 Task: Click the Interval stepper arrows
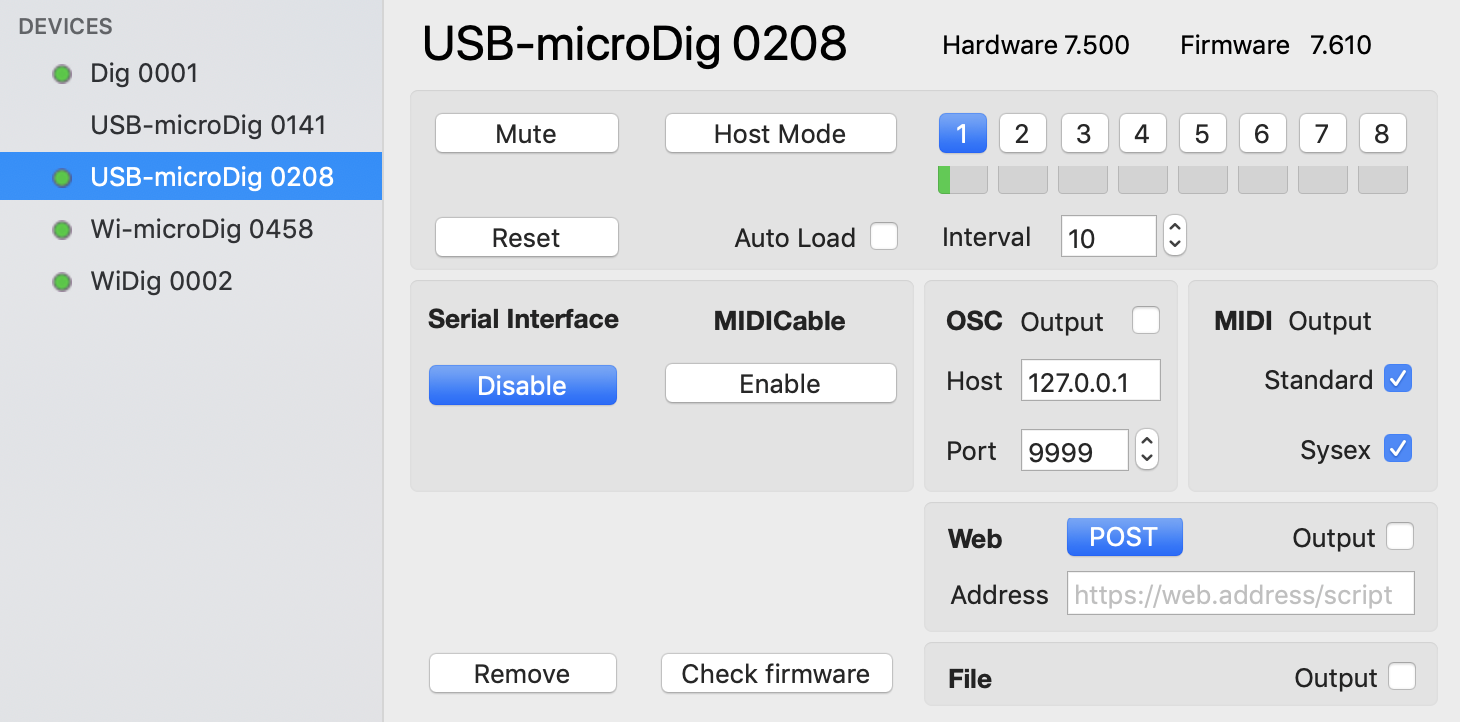pos(1175,236)
